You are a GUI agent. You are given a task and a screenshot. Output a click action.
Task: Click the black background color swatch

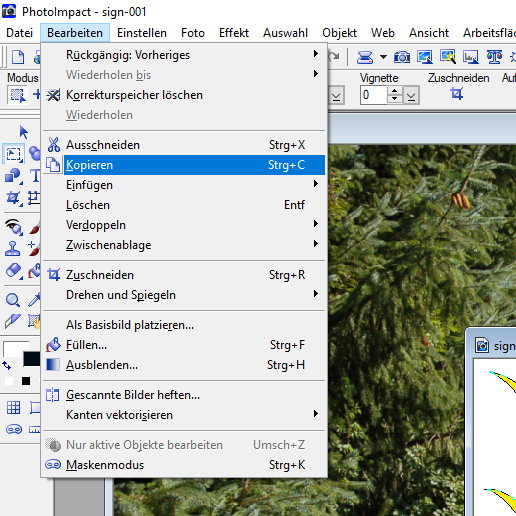[x=32, y=359]
